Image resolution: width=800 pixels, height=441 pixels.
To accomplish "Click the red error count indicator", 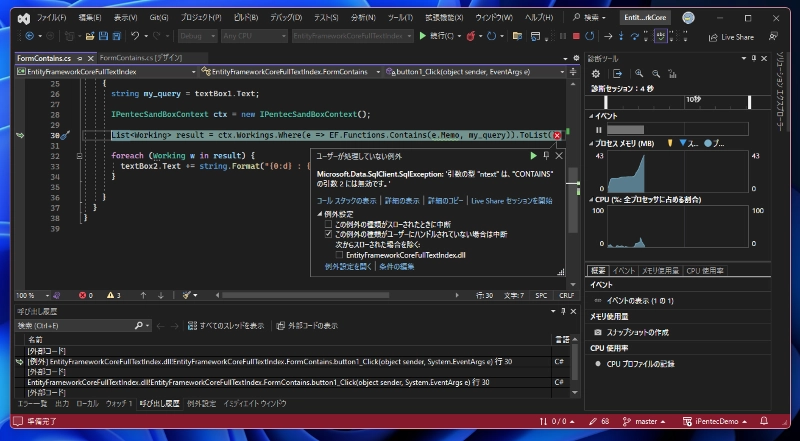I will point(86,295).
